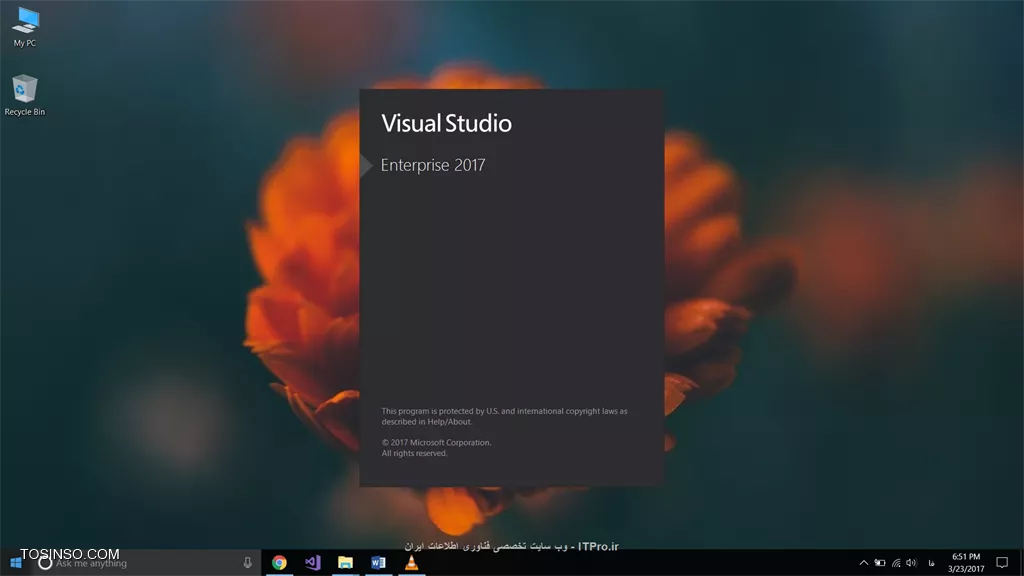This screenshot has height=576, width=1024.
Task: Open the Windows Start menu
Action: tap(16, 563)
